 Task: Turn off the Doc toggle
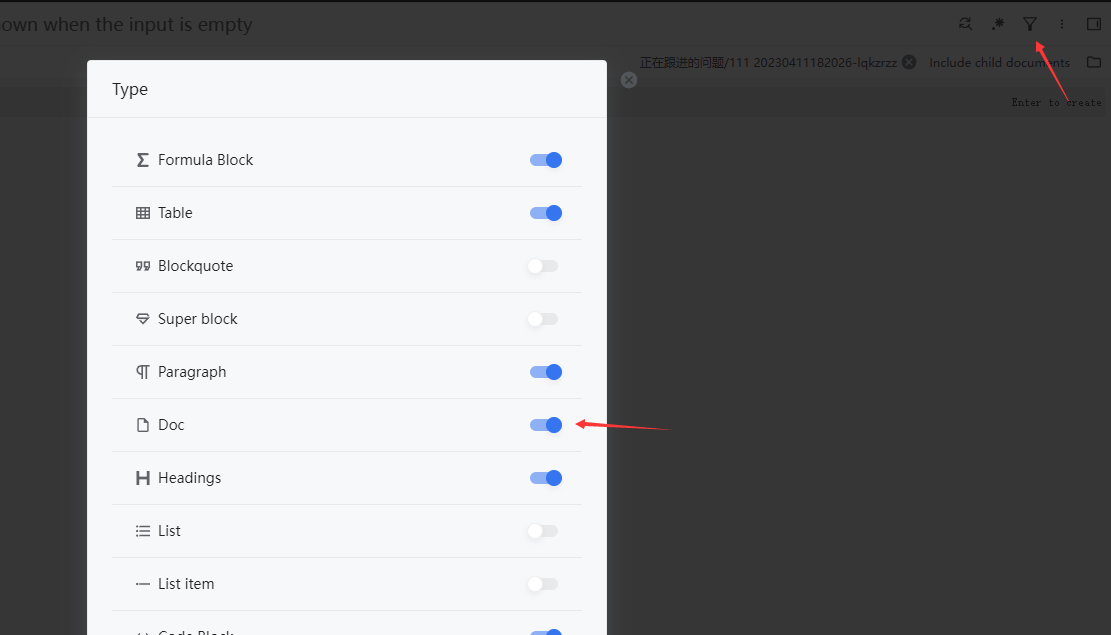[x=545, y=424]
